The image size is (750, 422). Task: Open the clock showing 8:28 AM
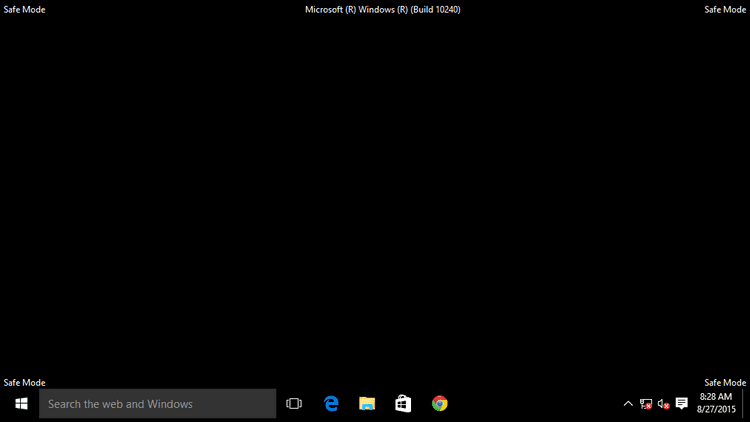click(716, 403)
